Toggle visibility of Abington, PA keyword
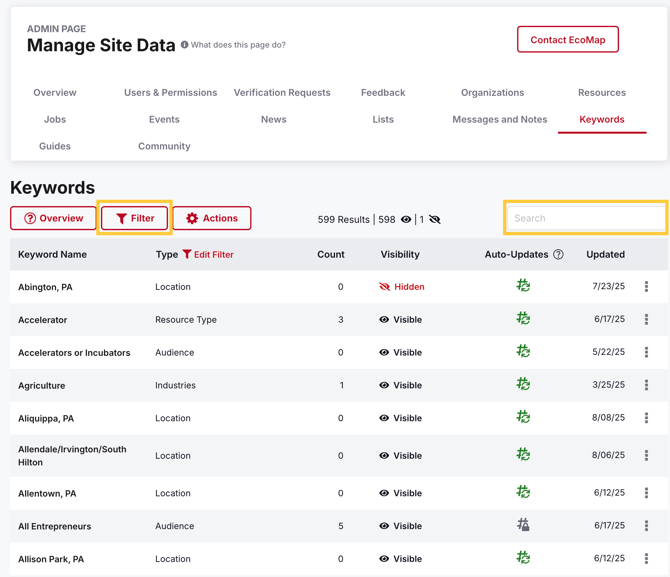This screenshot has height=577, width=670. tap(401, 287)
